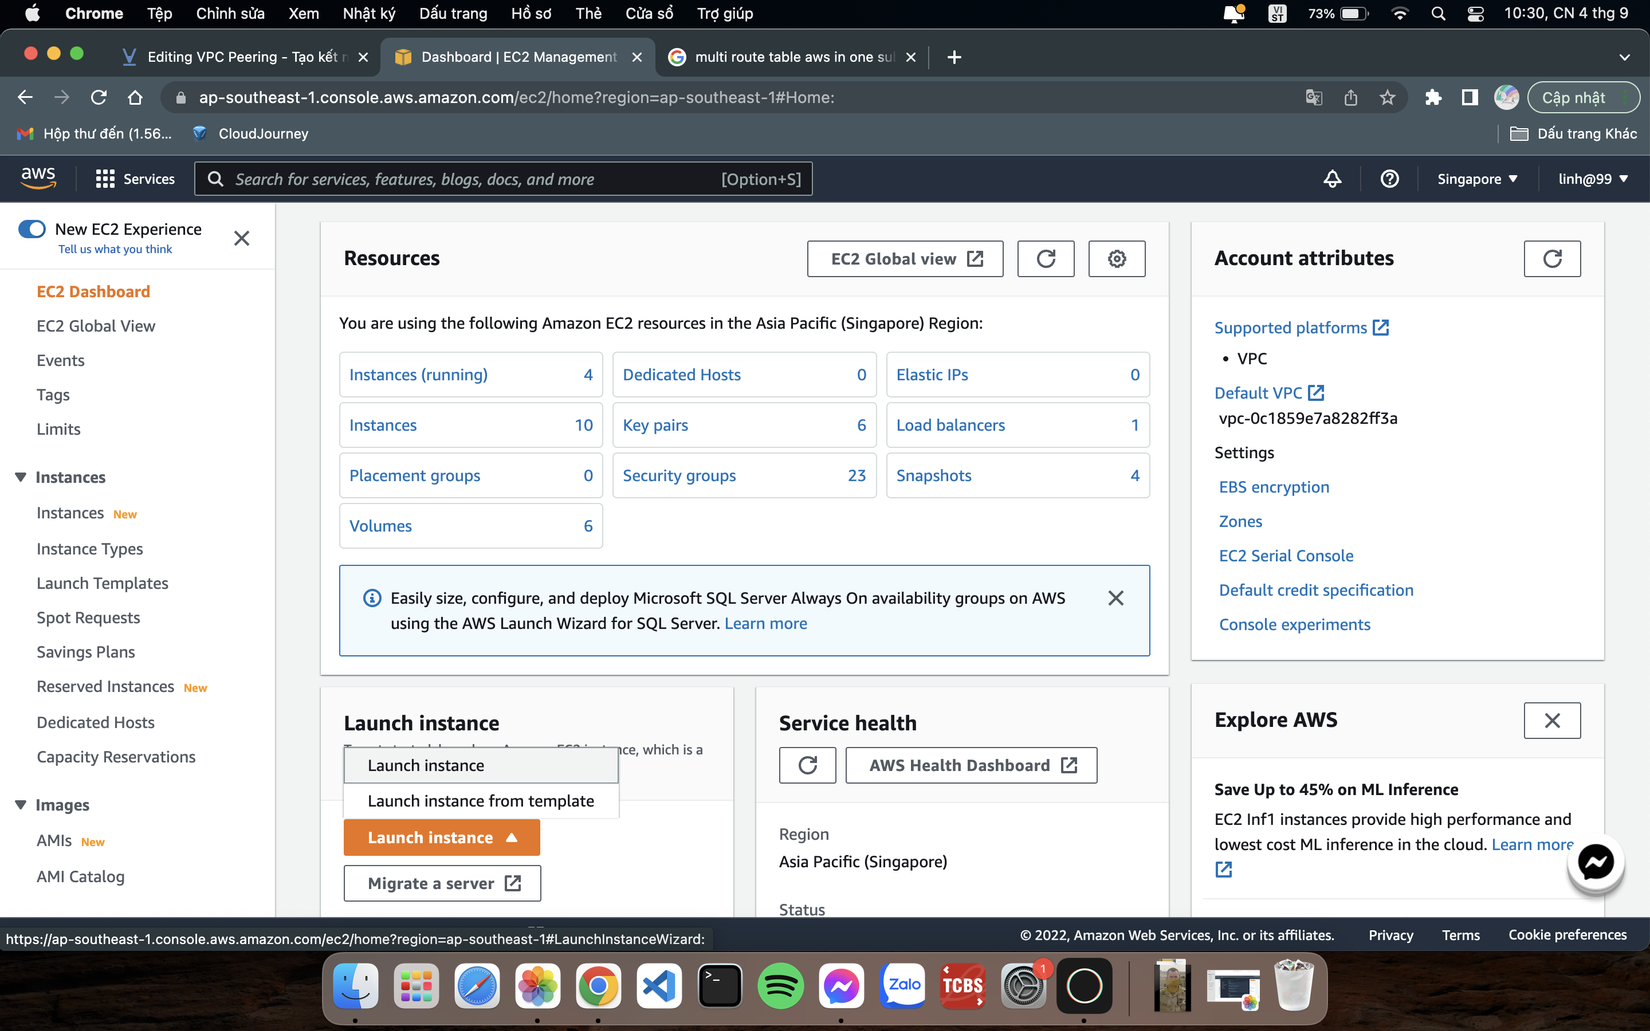Share this page from address bar
Viewport: 1650px width, 1031px height.
tap(1351, 97)
